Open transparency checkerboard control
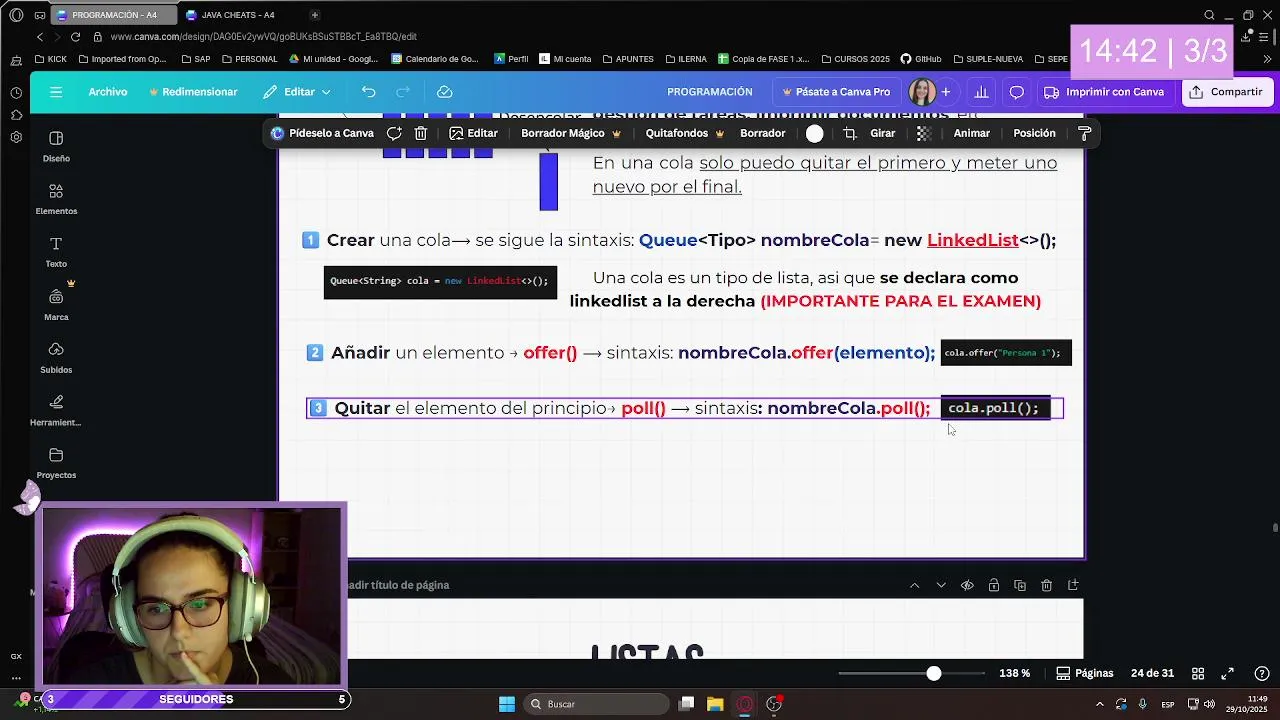1280x720 pixels. (924, 133)
